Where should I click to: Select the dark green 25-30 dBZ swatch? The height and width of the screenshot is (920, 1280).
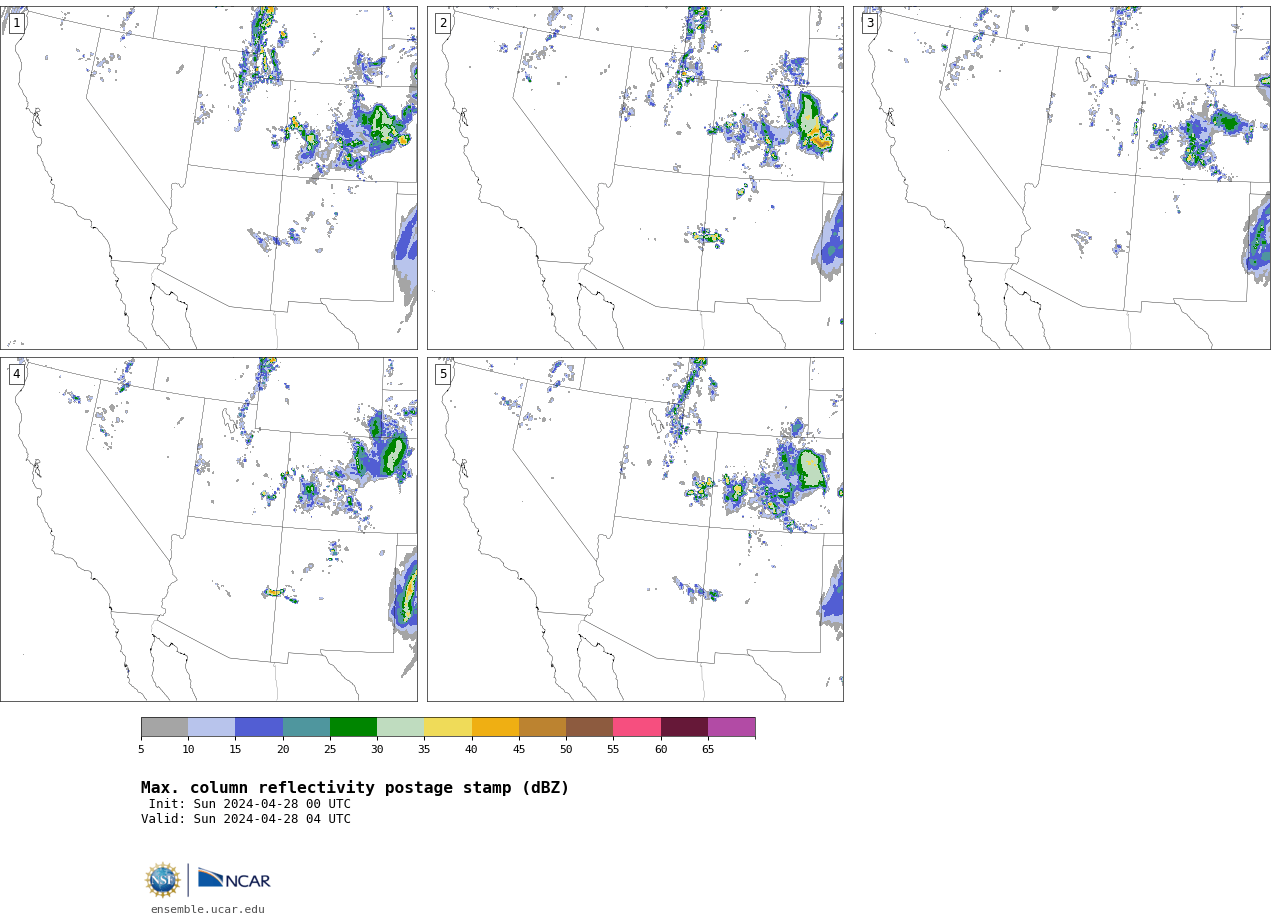pyautogui.click(x=354, y=727)
